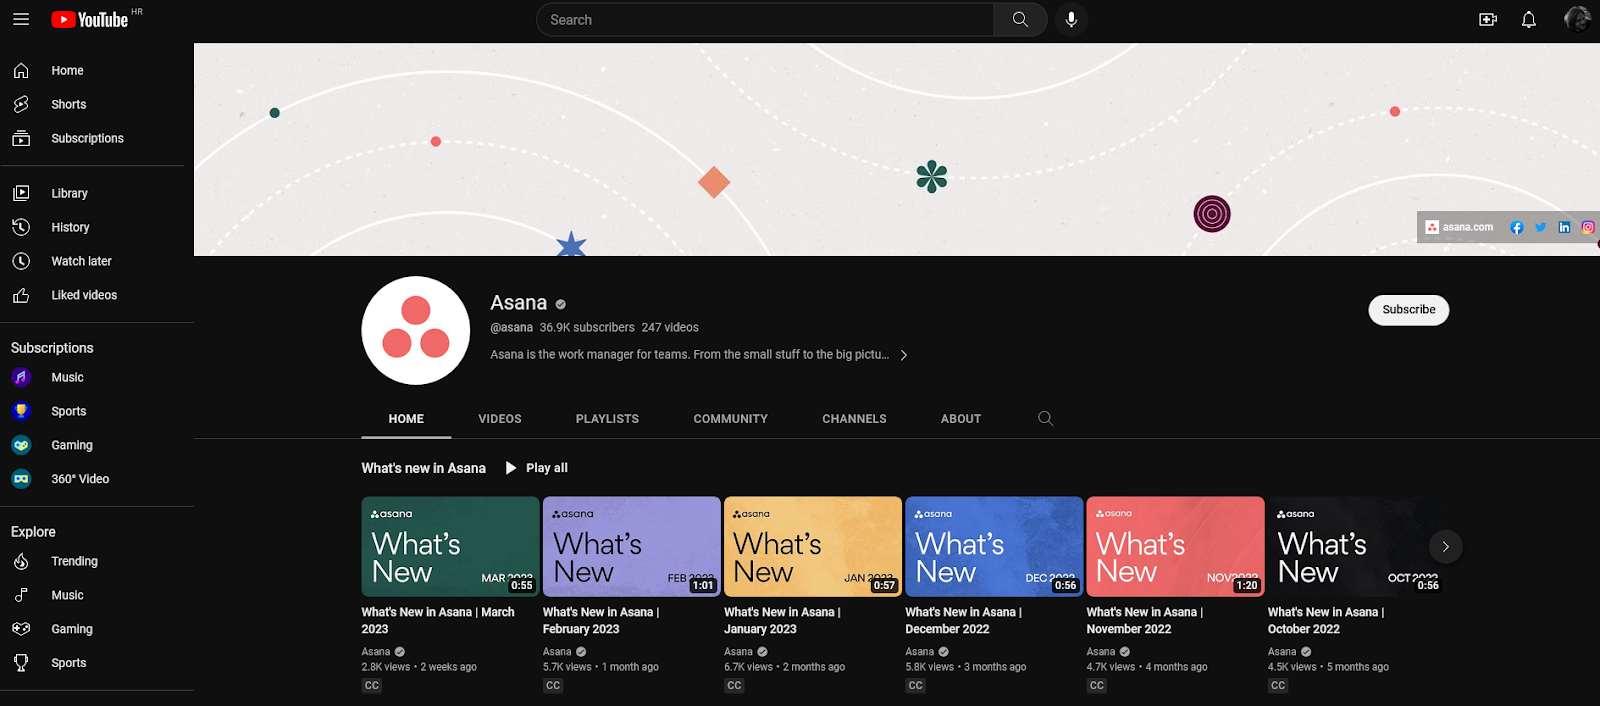The height and width of the screenshot is (706, 1600).
Task: Open the asana.com banner link
Action: (1460, 228)
